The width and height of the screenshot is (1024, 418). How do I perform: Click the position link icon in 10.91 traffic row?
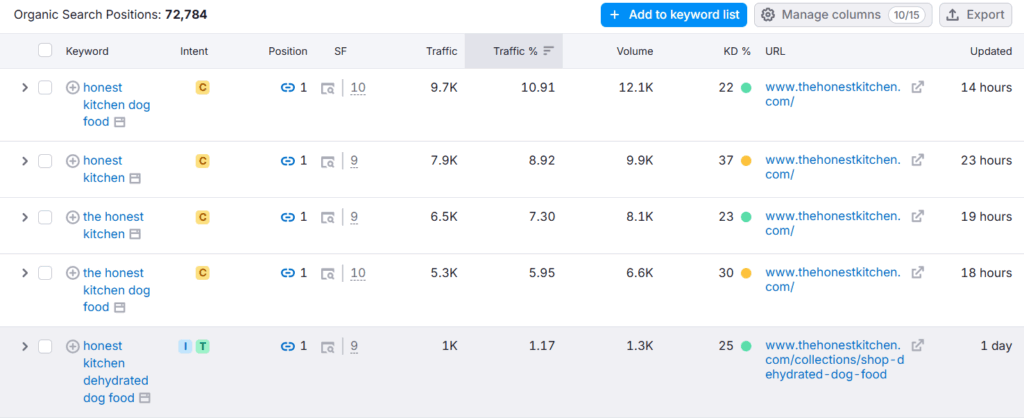tap(288, 88)
